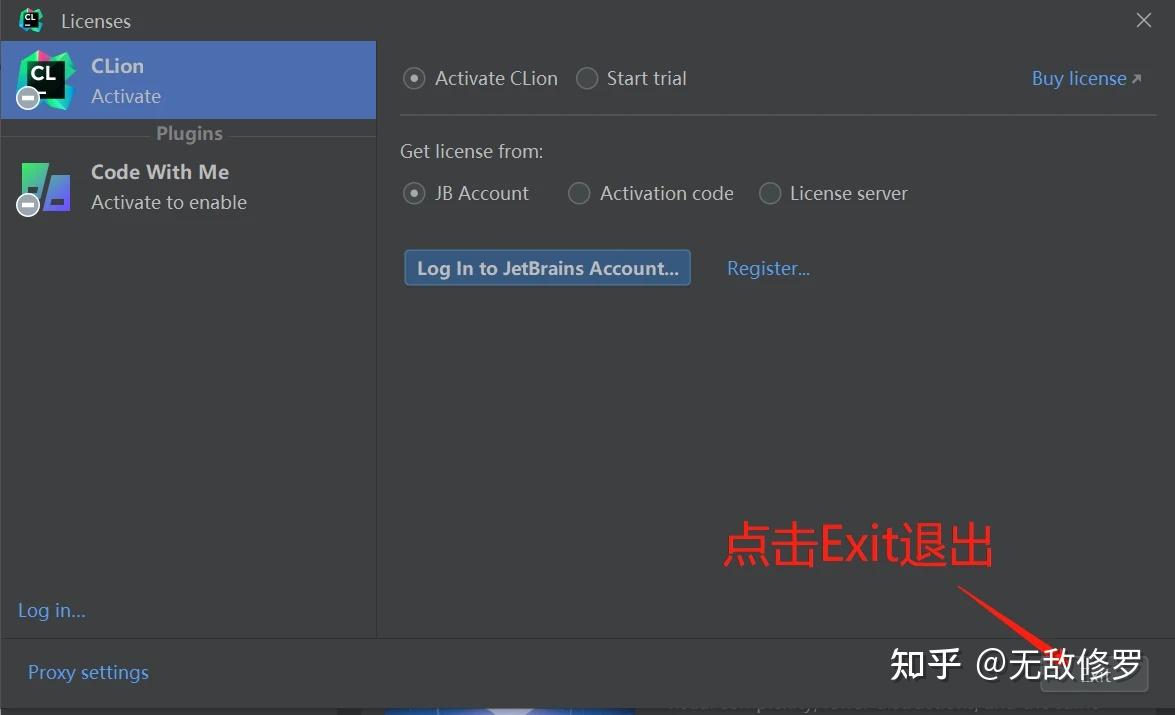
Task: Open the Buy license external link arrow
Action: [1138, 77]
